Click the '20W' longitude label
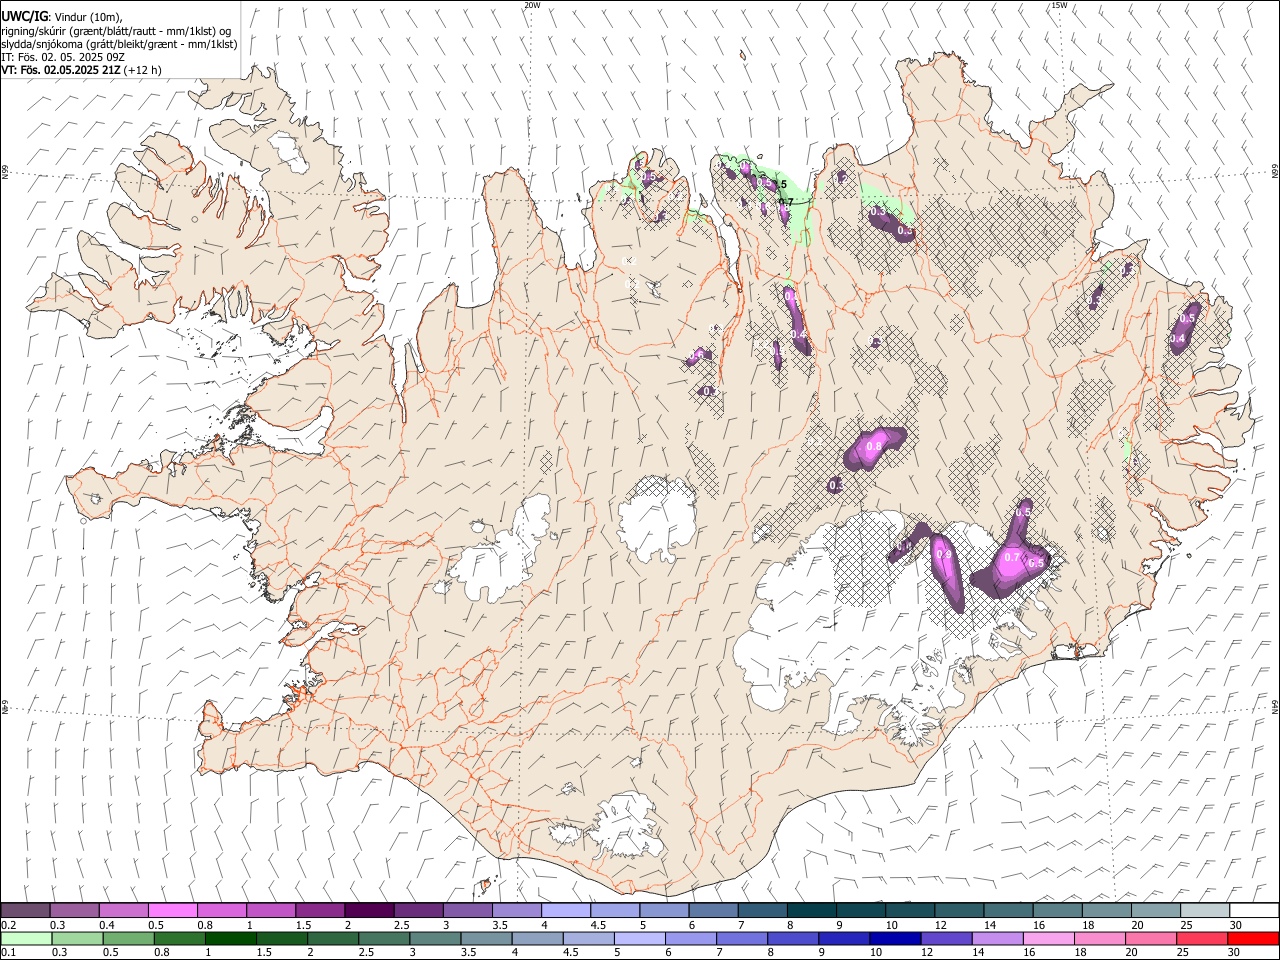1280x960 pixels. (x=532, y=5)
